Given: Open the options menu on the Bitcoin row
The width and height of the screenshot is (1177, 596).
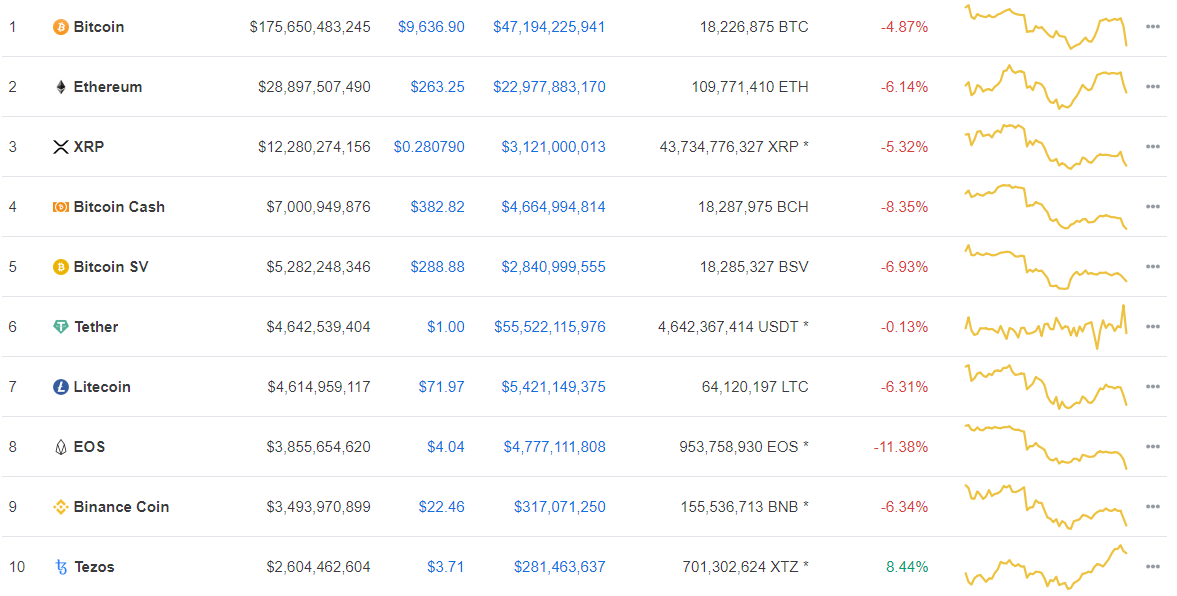Looking at the screenshot, I should click(x=1153, y=27).
